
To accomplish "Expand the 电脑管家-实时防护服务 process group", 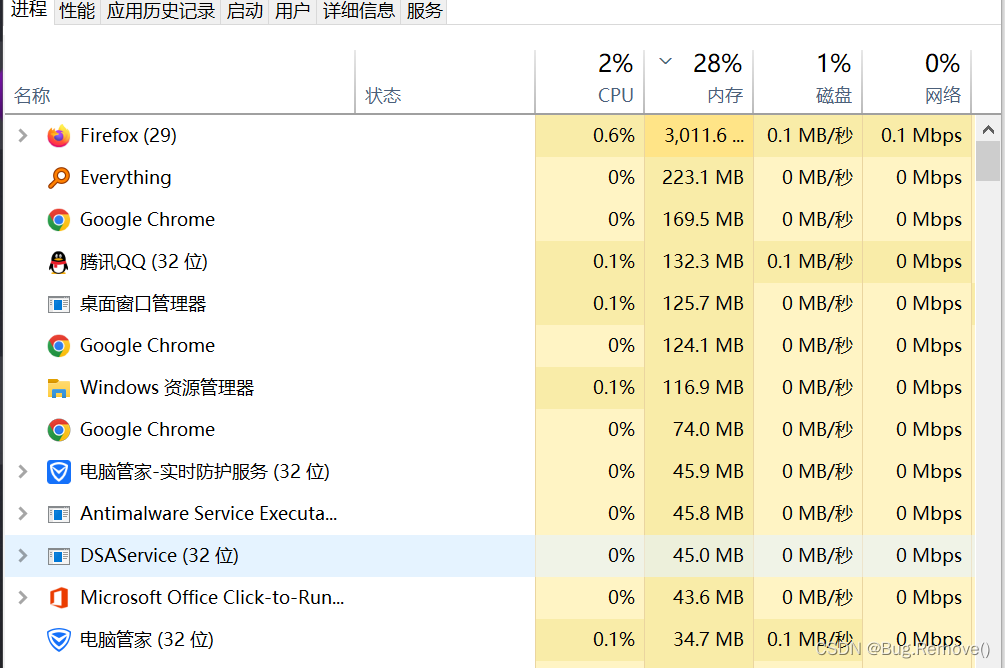I will click(22, 472).
